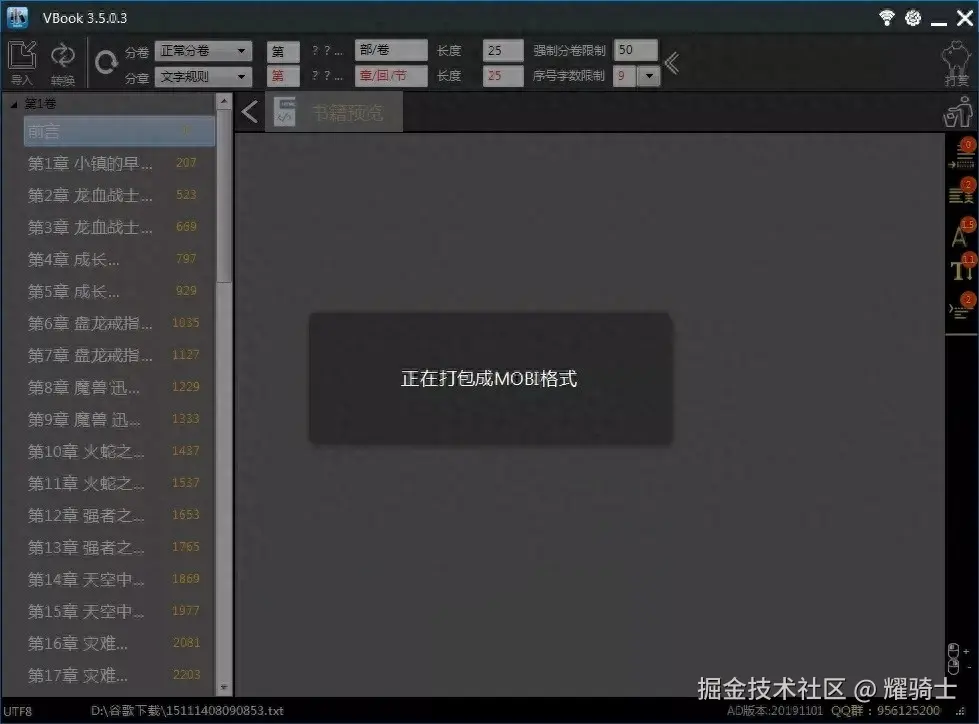The height and width of the screenshot is (724, 979).
Task: Go back with the left arrow icon
Action: [249, 112]
